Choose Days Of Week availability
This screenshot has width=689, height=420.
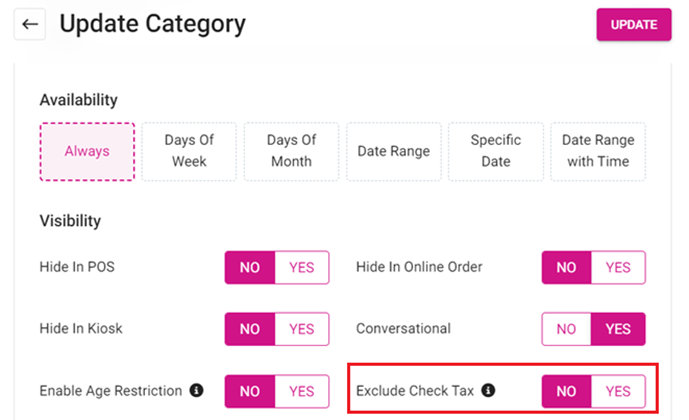(x=189, y=152)
